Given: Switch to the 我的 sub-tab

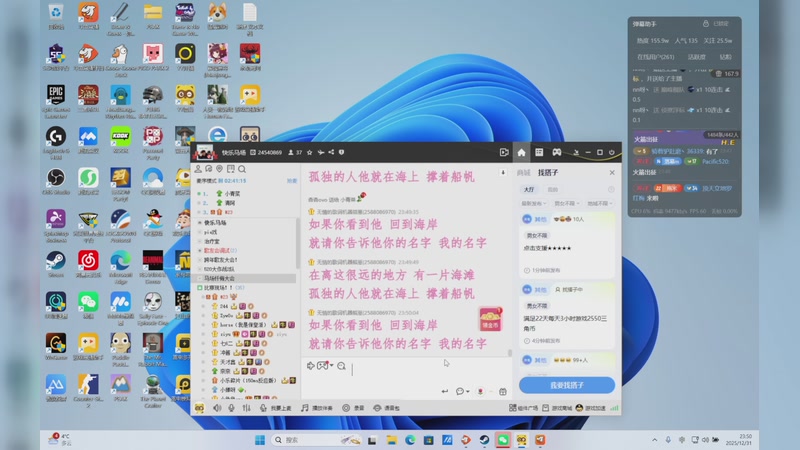Looking at the screenshot, I should tap(553, 189).
